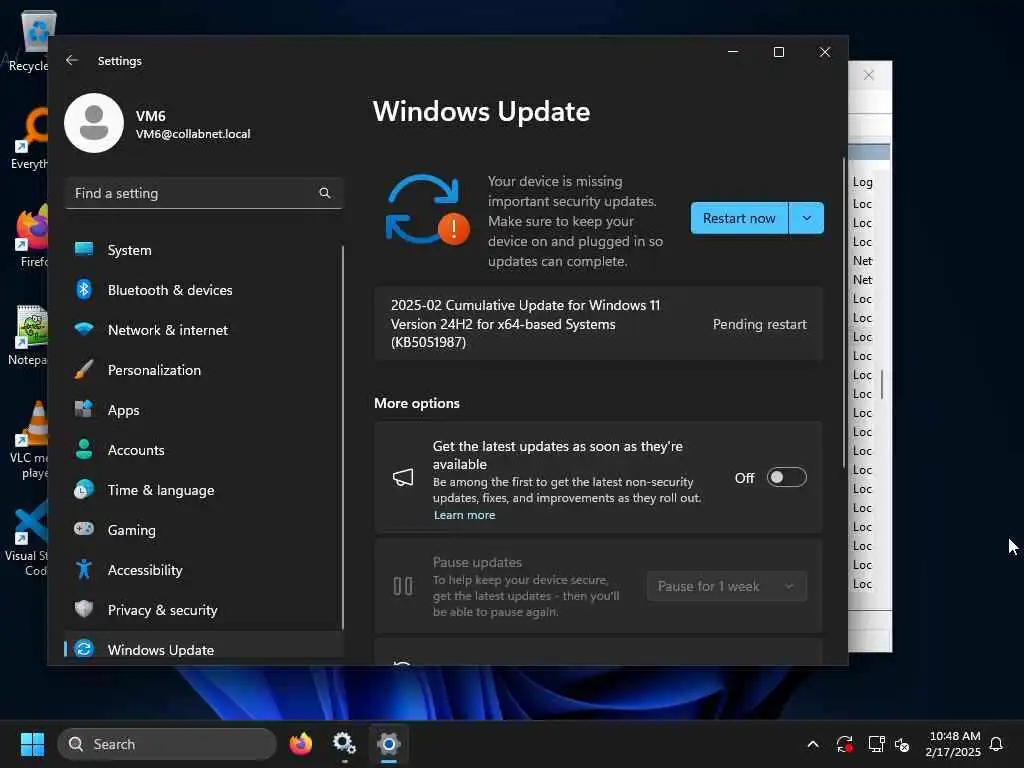1024x768 pixels.
Task: Go to Network & internet settings
Action: click(204, 329)
